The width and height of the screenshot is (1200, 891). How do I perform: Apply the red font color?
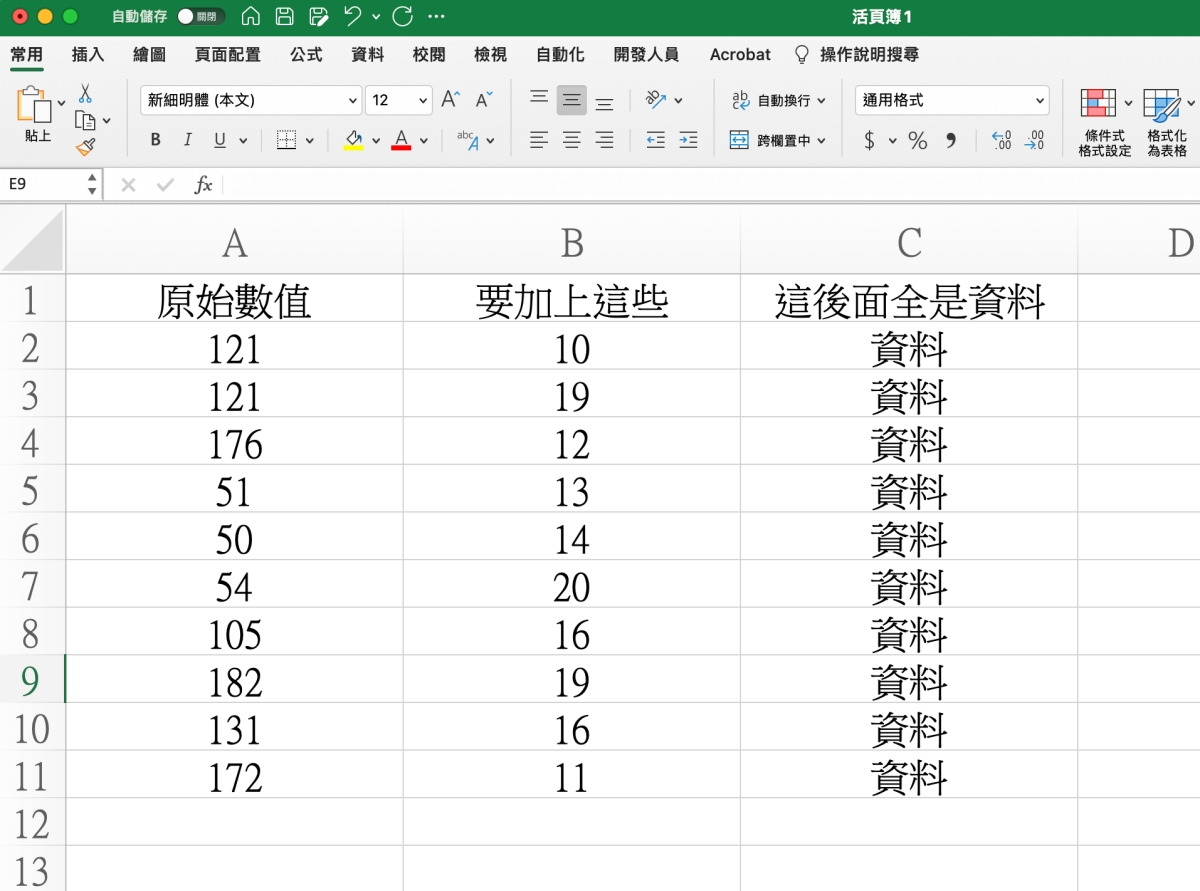pyautogui.click(x=402, y=140)
